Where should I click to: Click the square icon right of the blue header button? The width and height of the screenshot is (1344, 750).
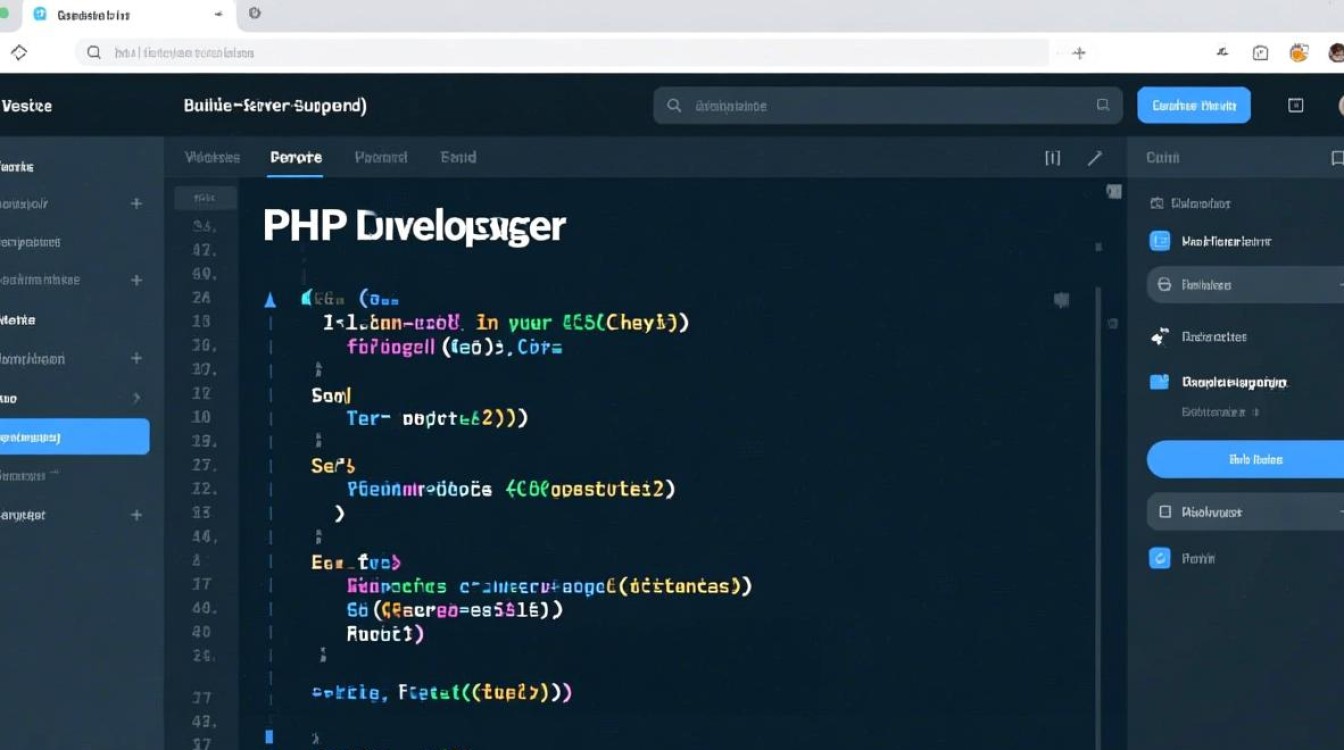(1296, 105)
